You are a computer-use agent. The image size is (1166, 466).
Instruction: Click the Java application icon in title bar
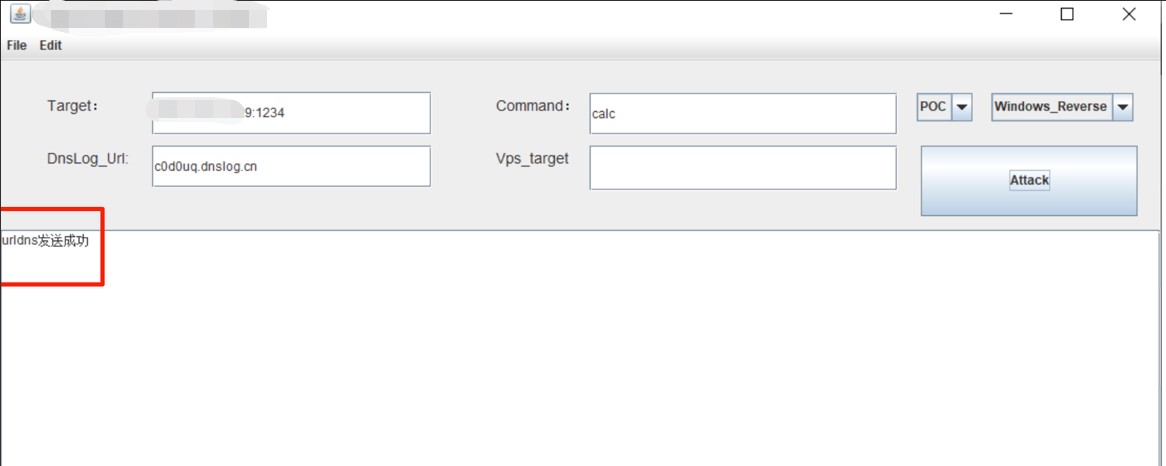tap(20, 13)
